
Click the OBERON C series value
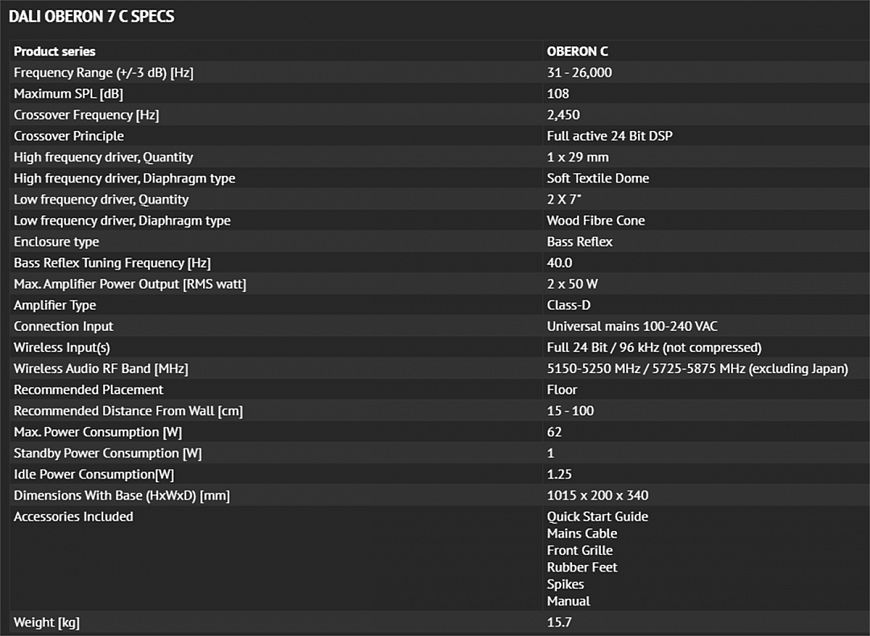pos(577,51)
